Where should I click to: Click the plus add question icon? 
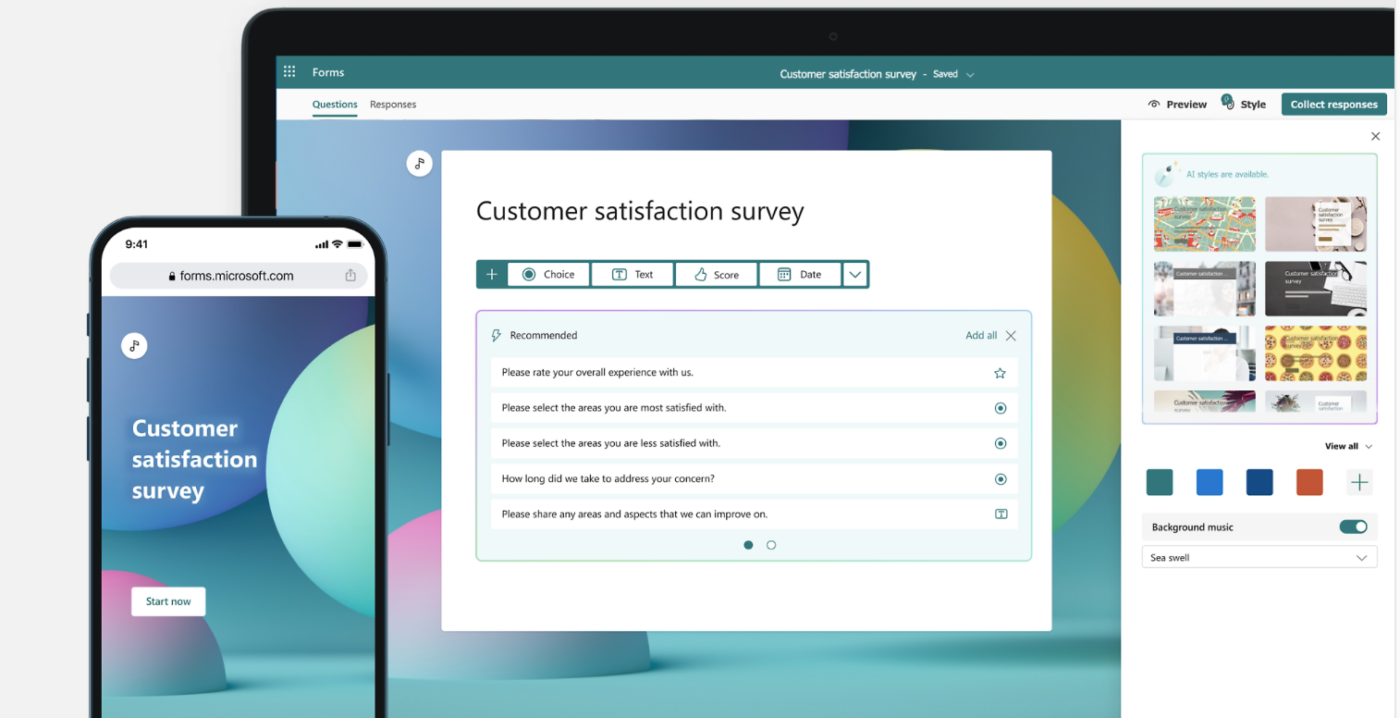tap(491, 274)
